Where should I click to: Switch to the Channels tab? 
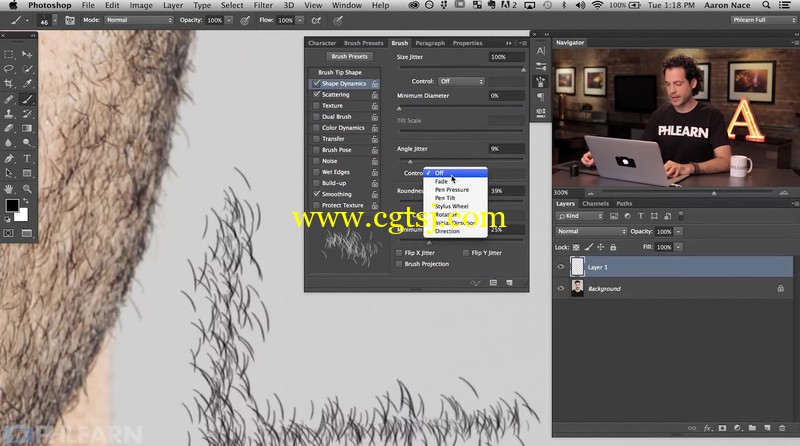[x=595, y=203]
